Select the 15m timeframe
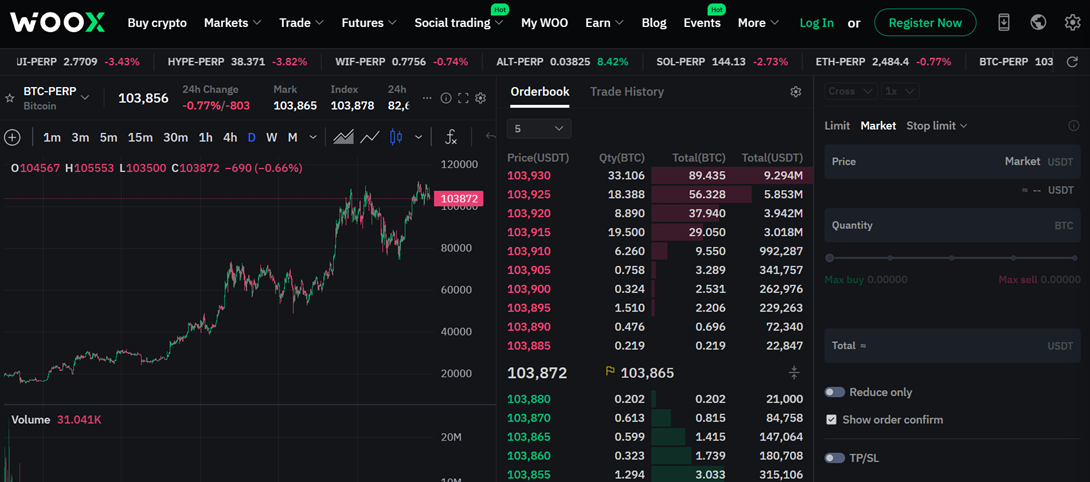Image resolution: width=1090 pixels, height=482 pixels. point(140,137)
